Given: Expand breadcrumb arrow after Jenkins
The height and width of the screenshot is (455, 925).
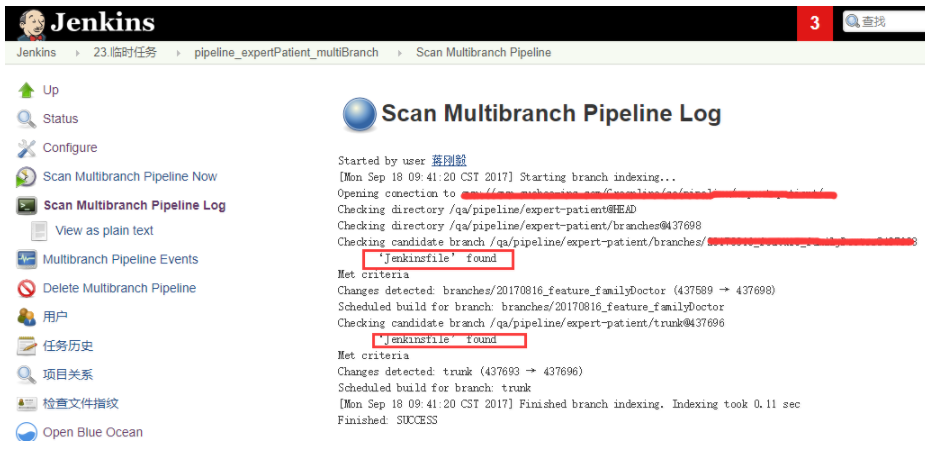Looking at the screenshot, I should click(x=77, y=53).
